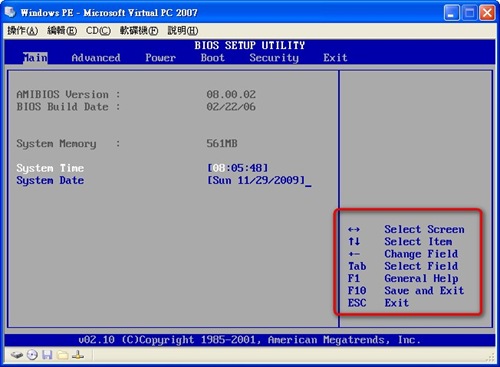Viewport: 500px width, 367px height.
Task: Maximize the Virtual PC window
Action: click(x=469, y=13)
